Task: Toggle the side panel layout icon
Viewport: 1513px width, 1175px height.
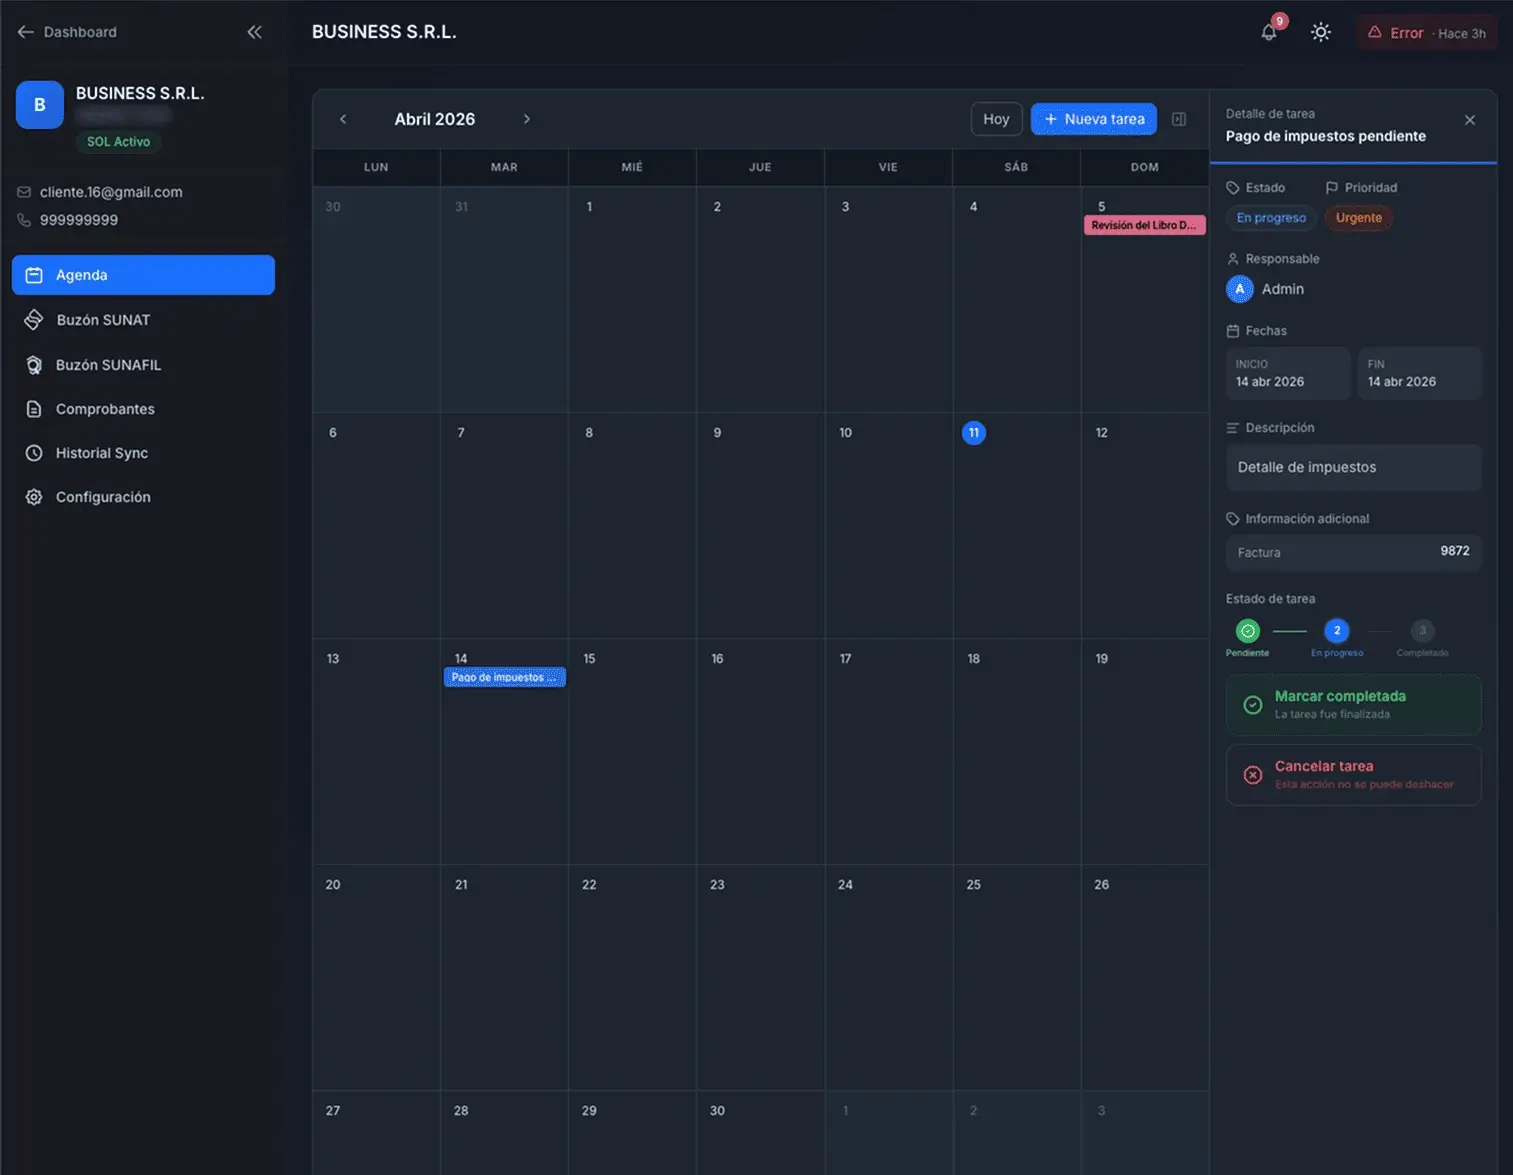Action: [1179, 119]
